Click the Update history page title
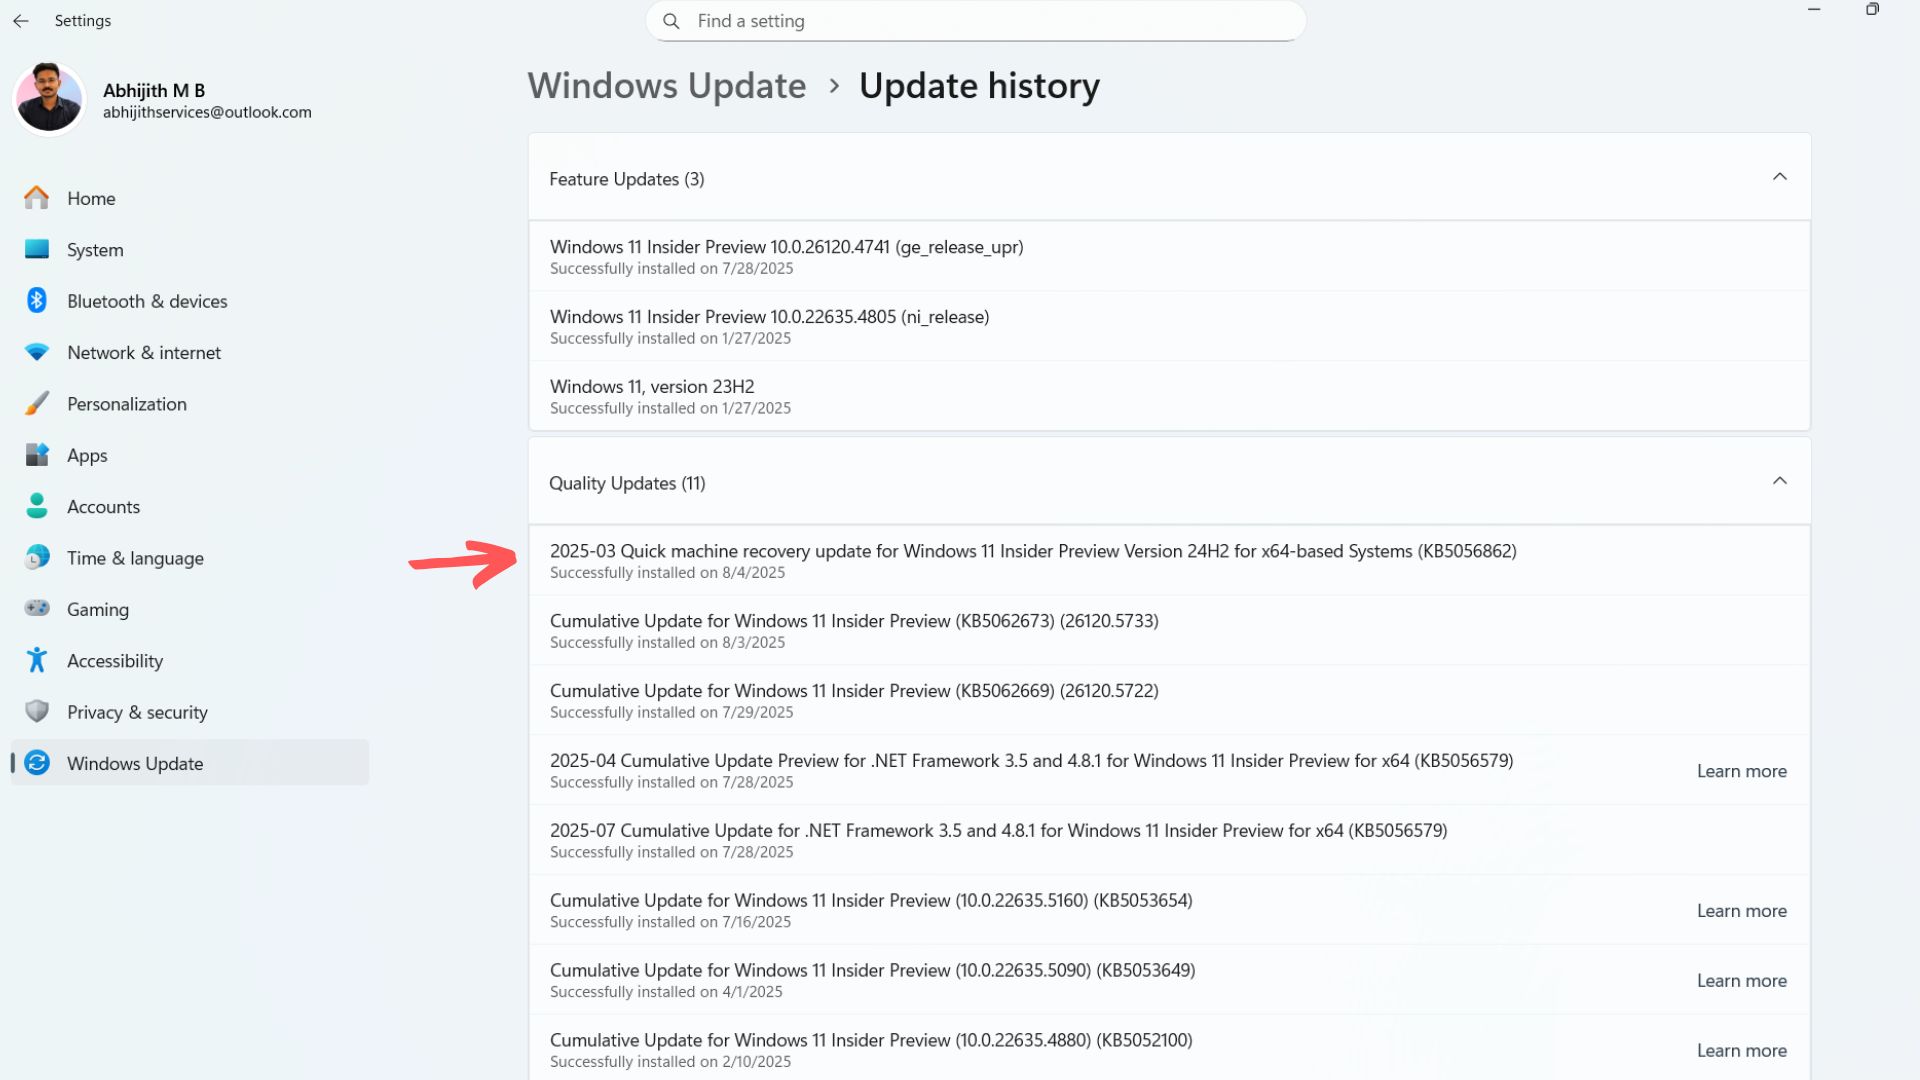The height and width of the screenshot is (1080, 1920). tap(979, 86)
